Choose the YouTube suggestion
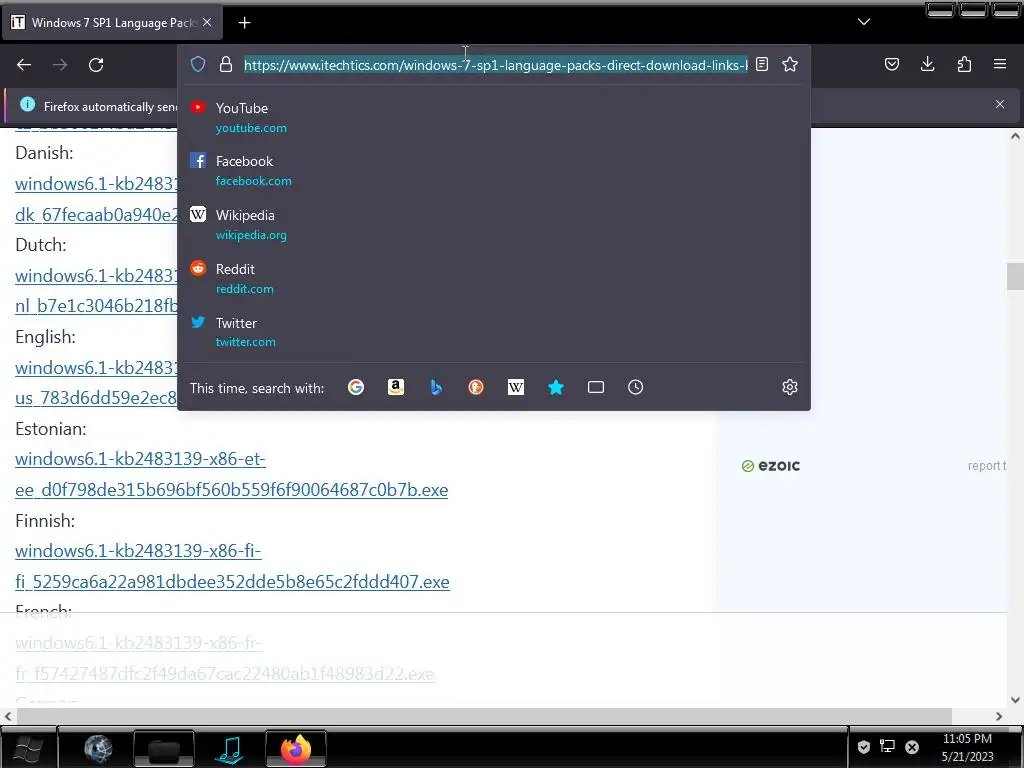Viewport: 1024px width, 768px height. point(494,117)
